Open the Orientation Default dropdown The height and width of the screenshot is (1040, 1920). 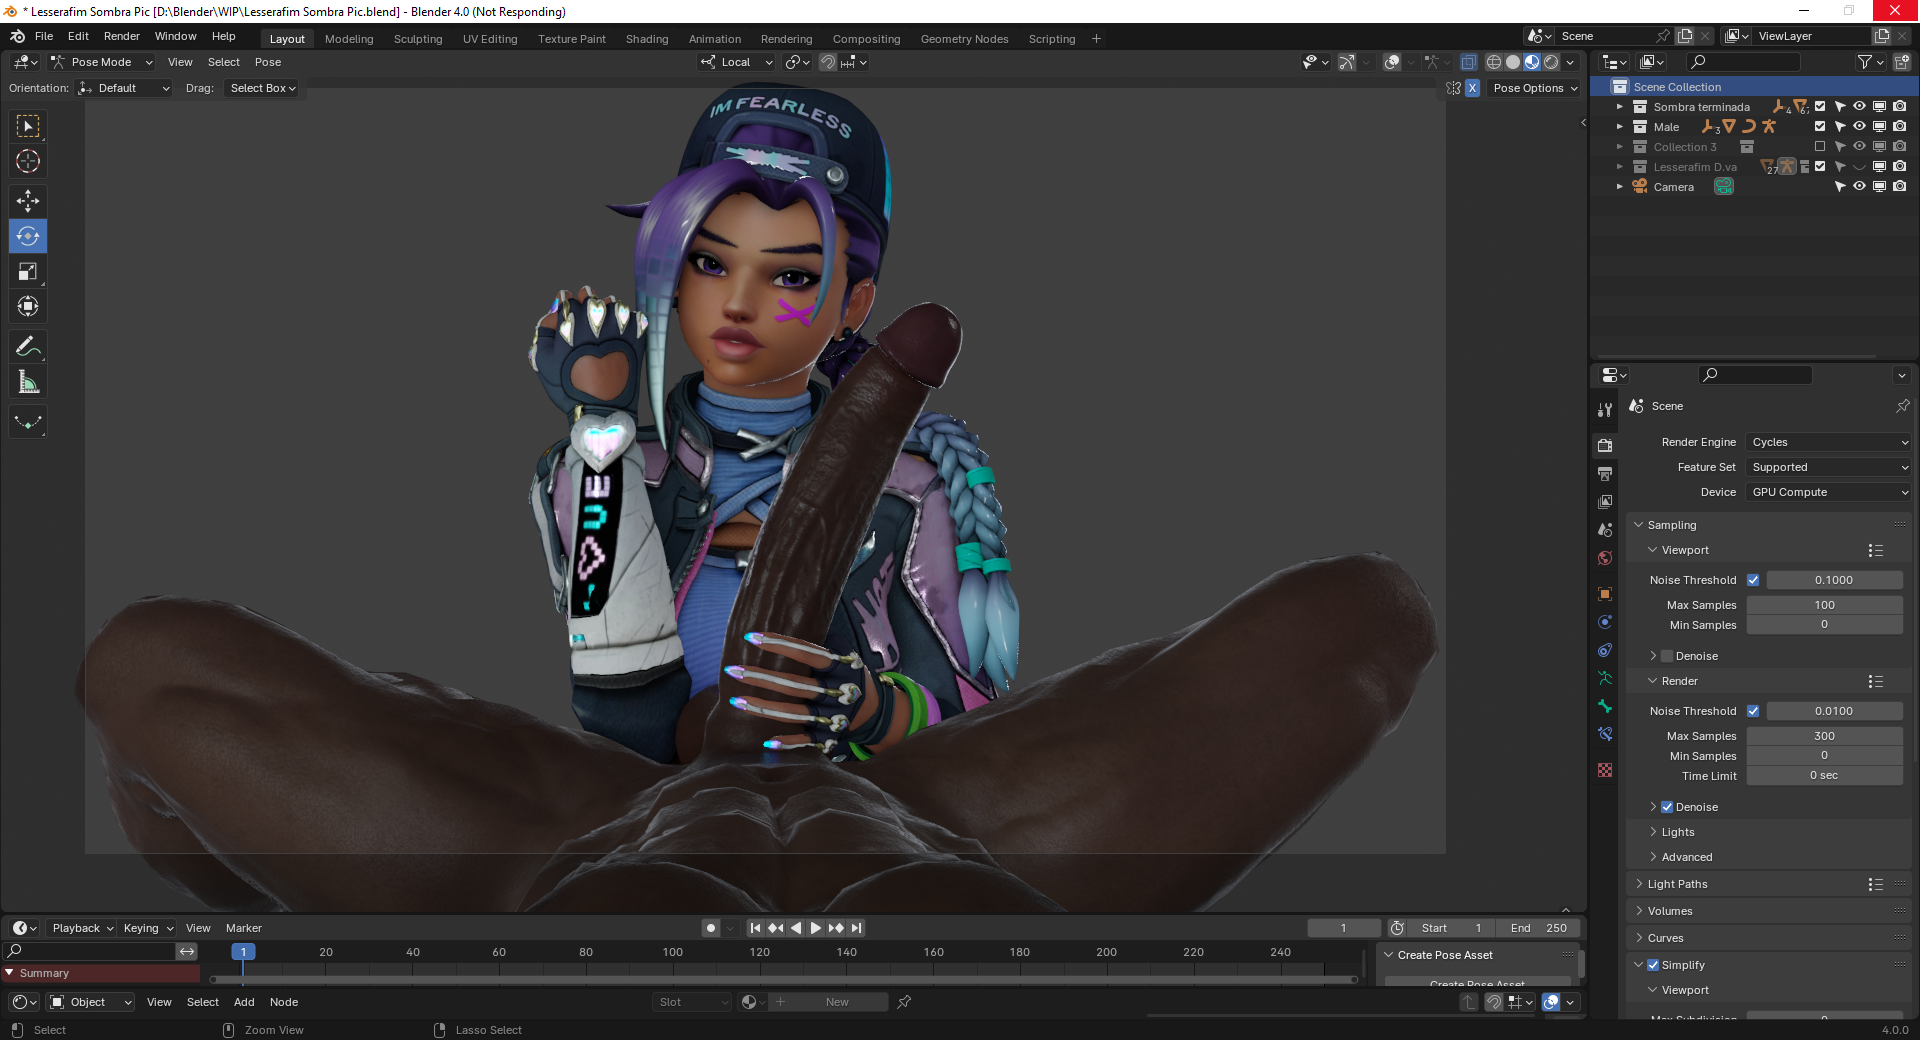pyautogui.click(x=124, y=88)
